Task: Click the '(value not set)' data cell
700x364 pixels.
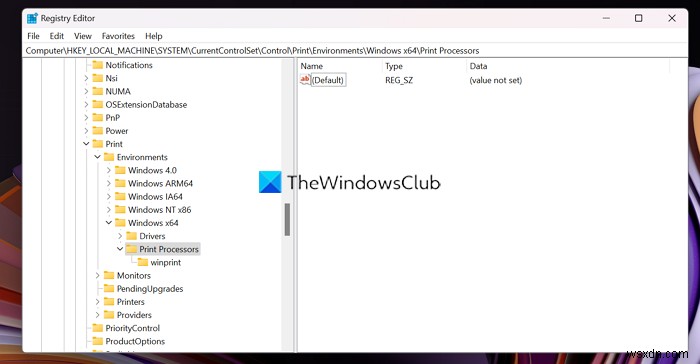Action: (496, 80)
